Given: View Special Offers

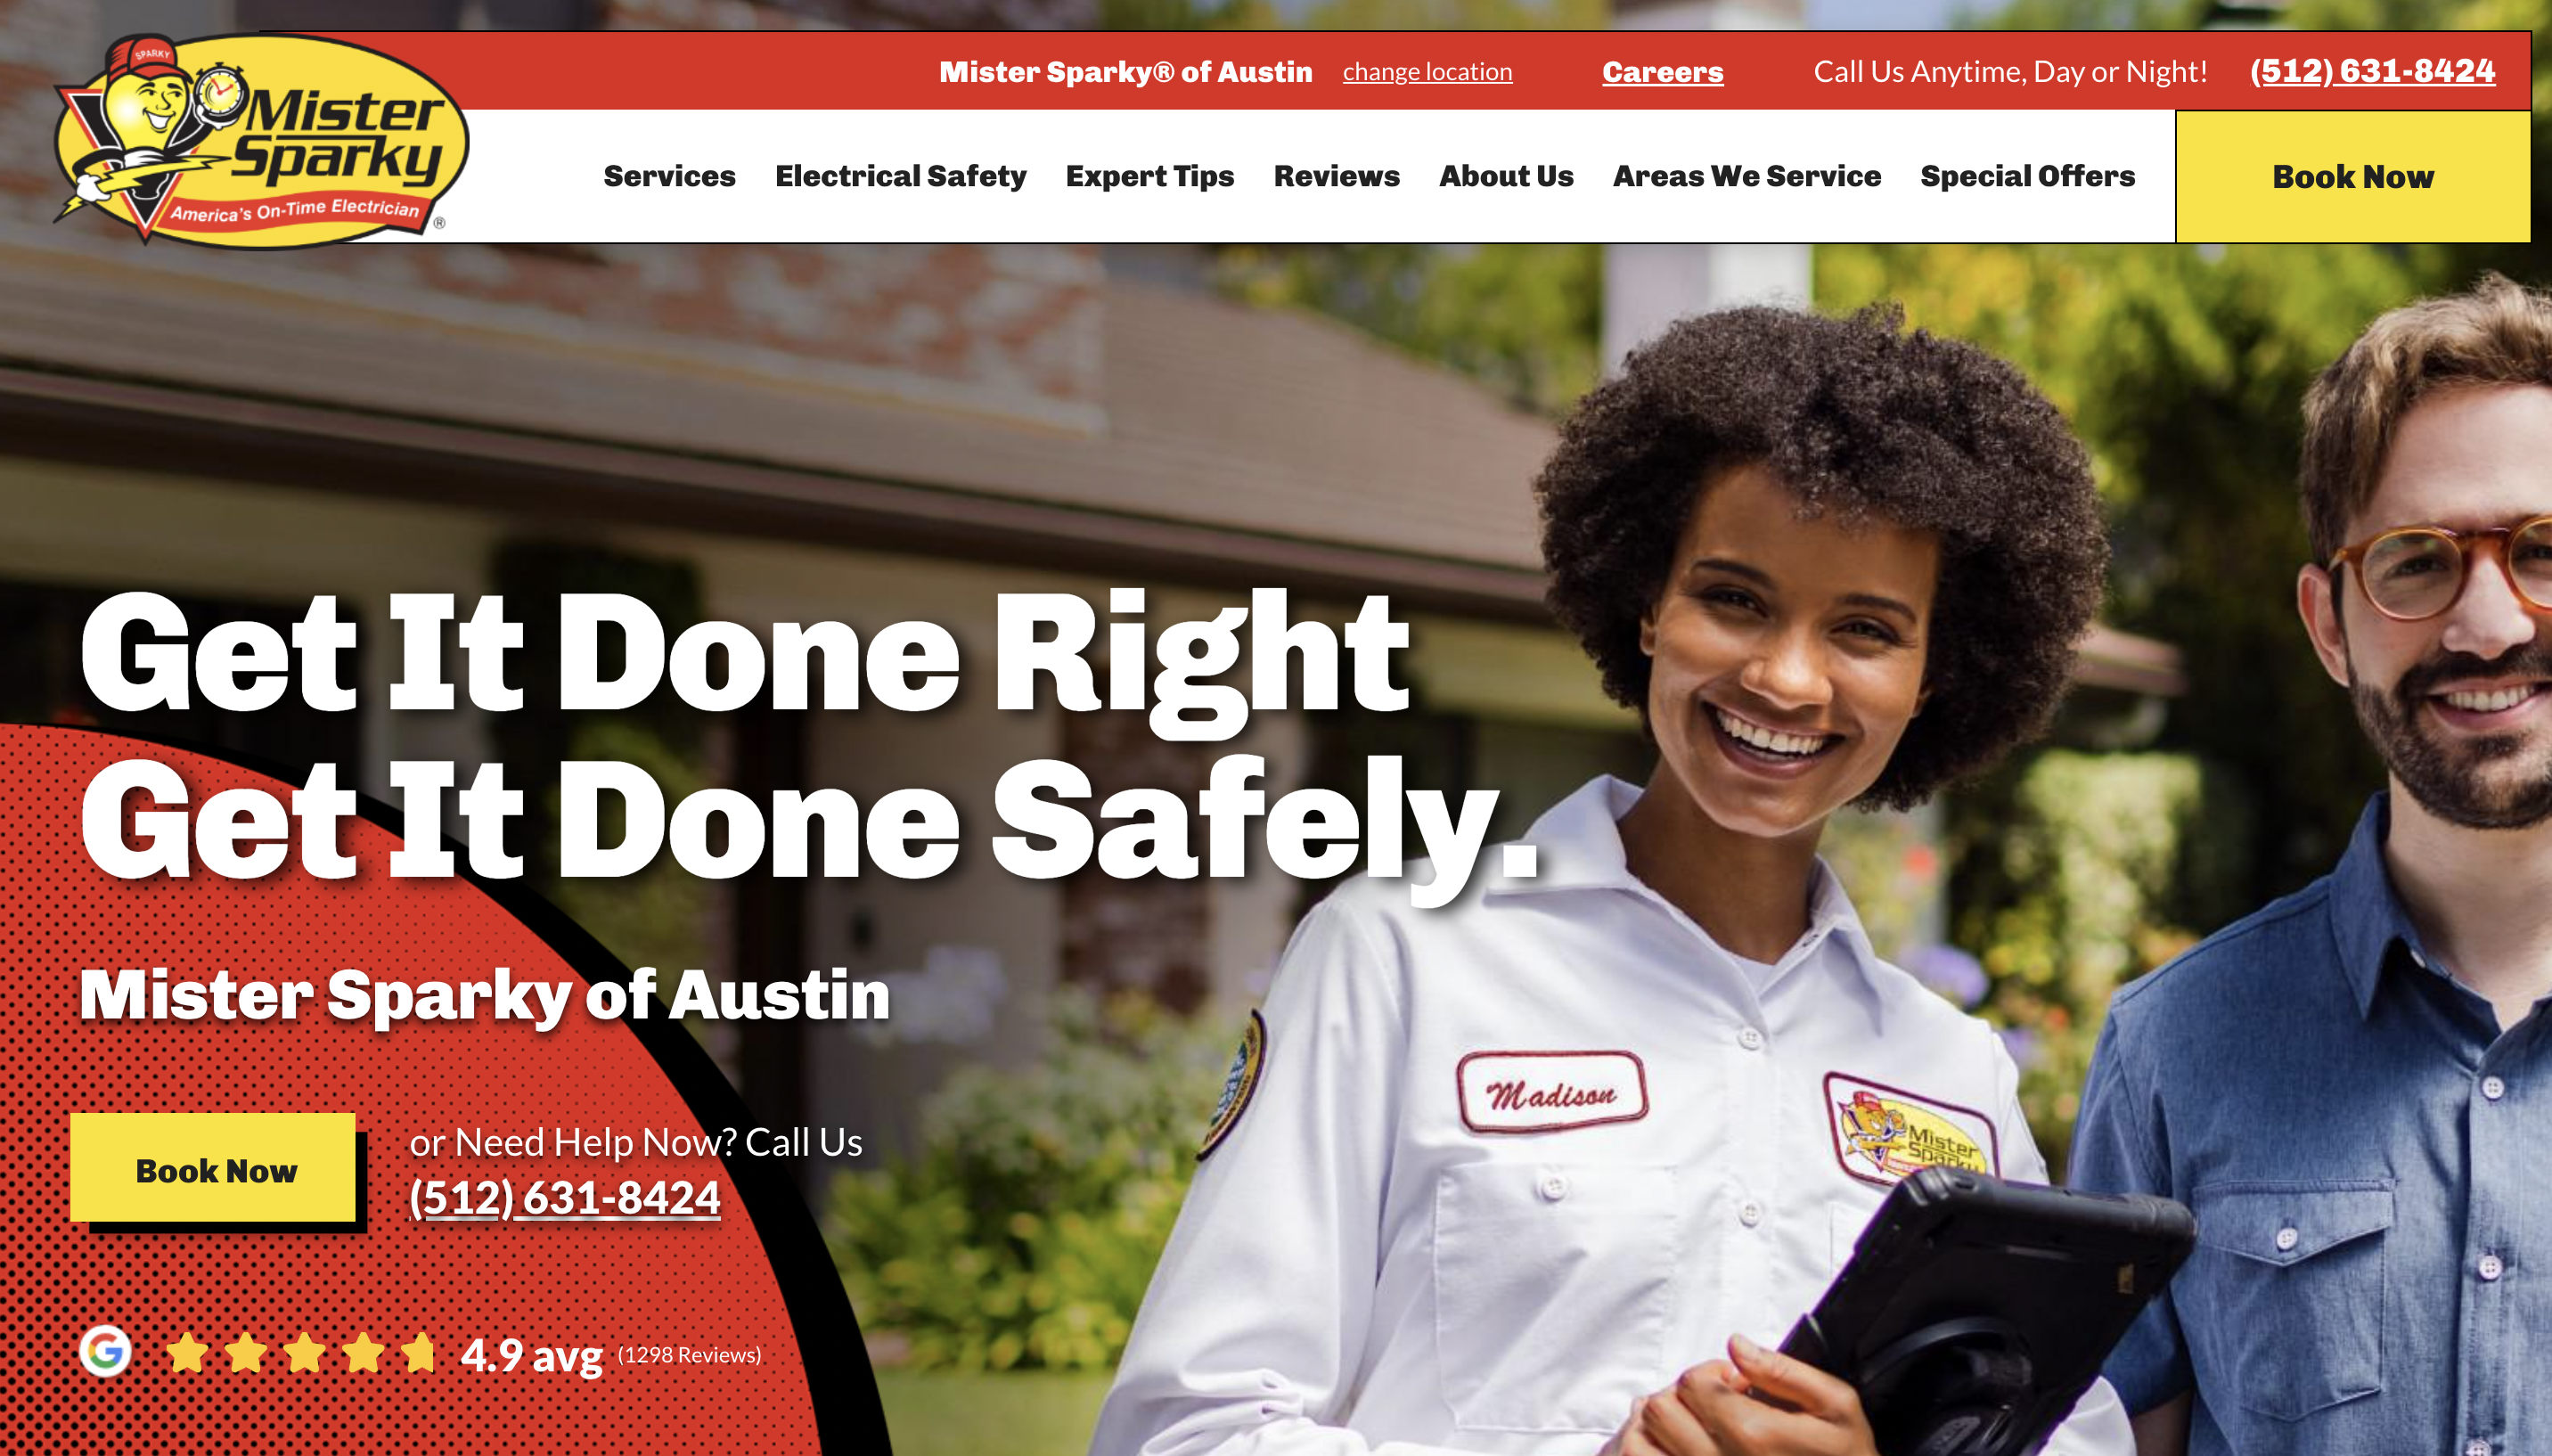Looking at the screenshot, I should 2027,176.
